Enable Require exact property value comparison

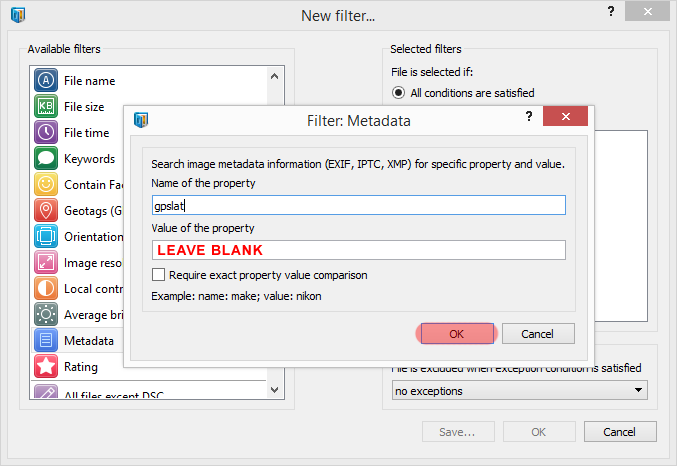pyautogui.click(x=158, y=275)
